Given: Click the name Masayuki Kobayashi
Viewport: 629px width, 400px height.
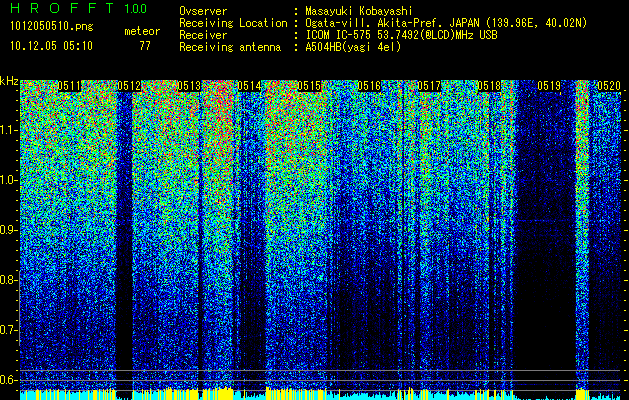Looking at the screenshot, I should tap(359, 11).
